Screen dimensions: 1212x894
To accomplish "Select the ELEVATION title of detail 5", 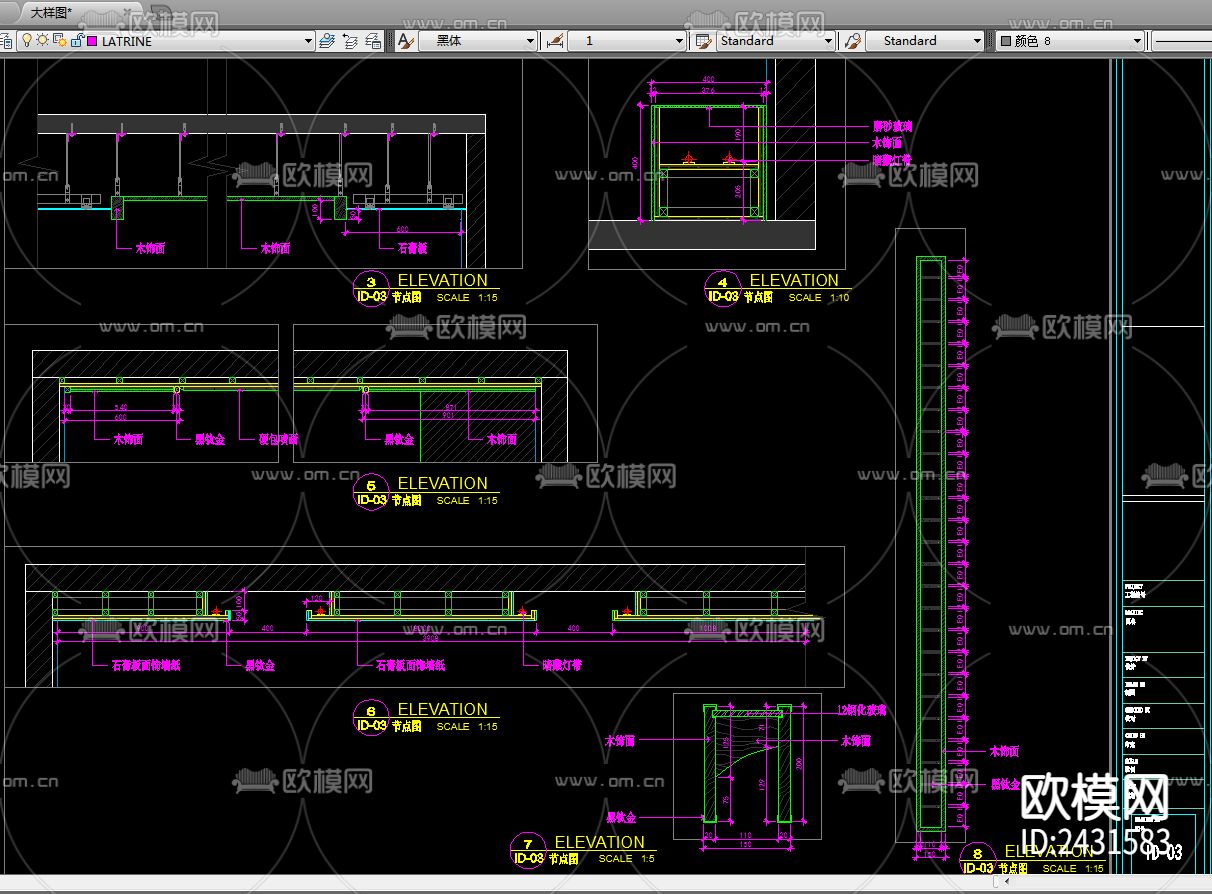I will [442, 483].
